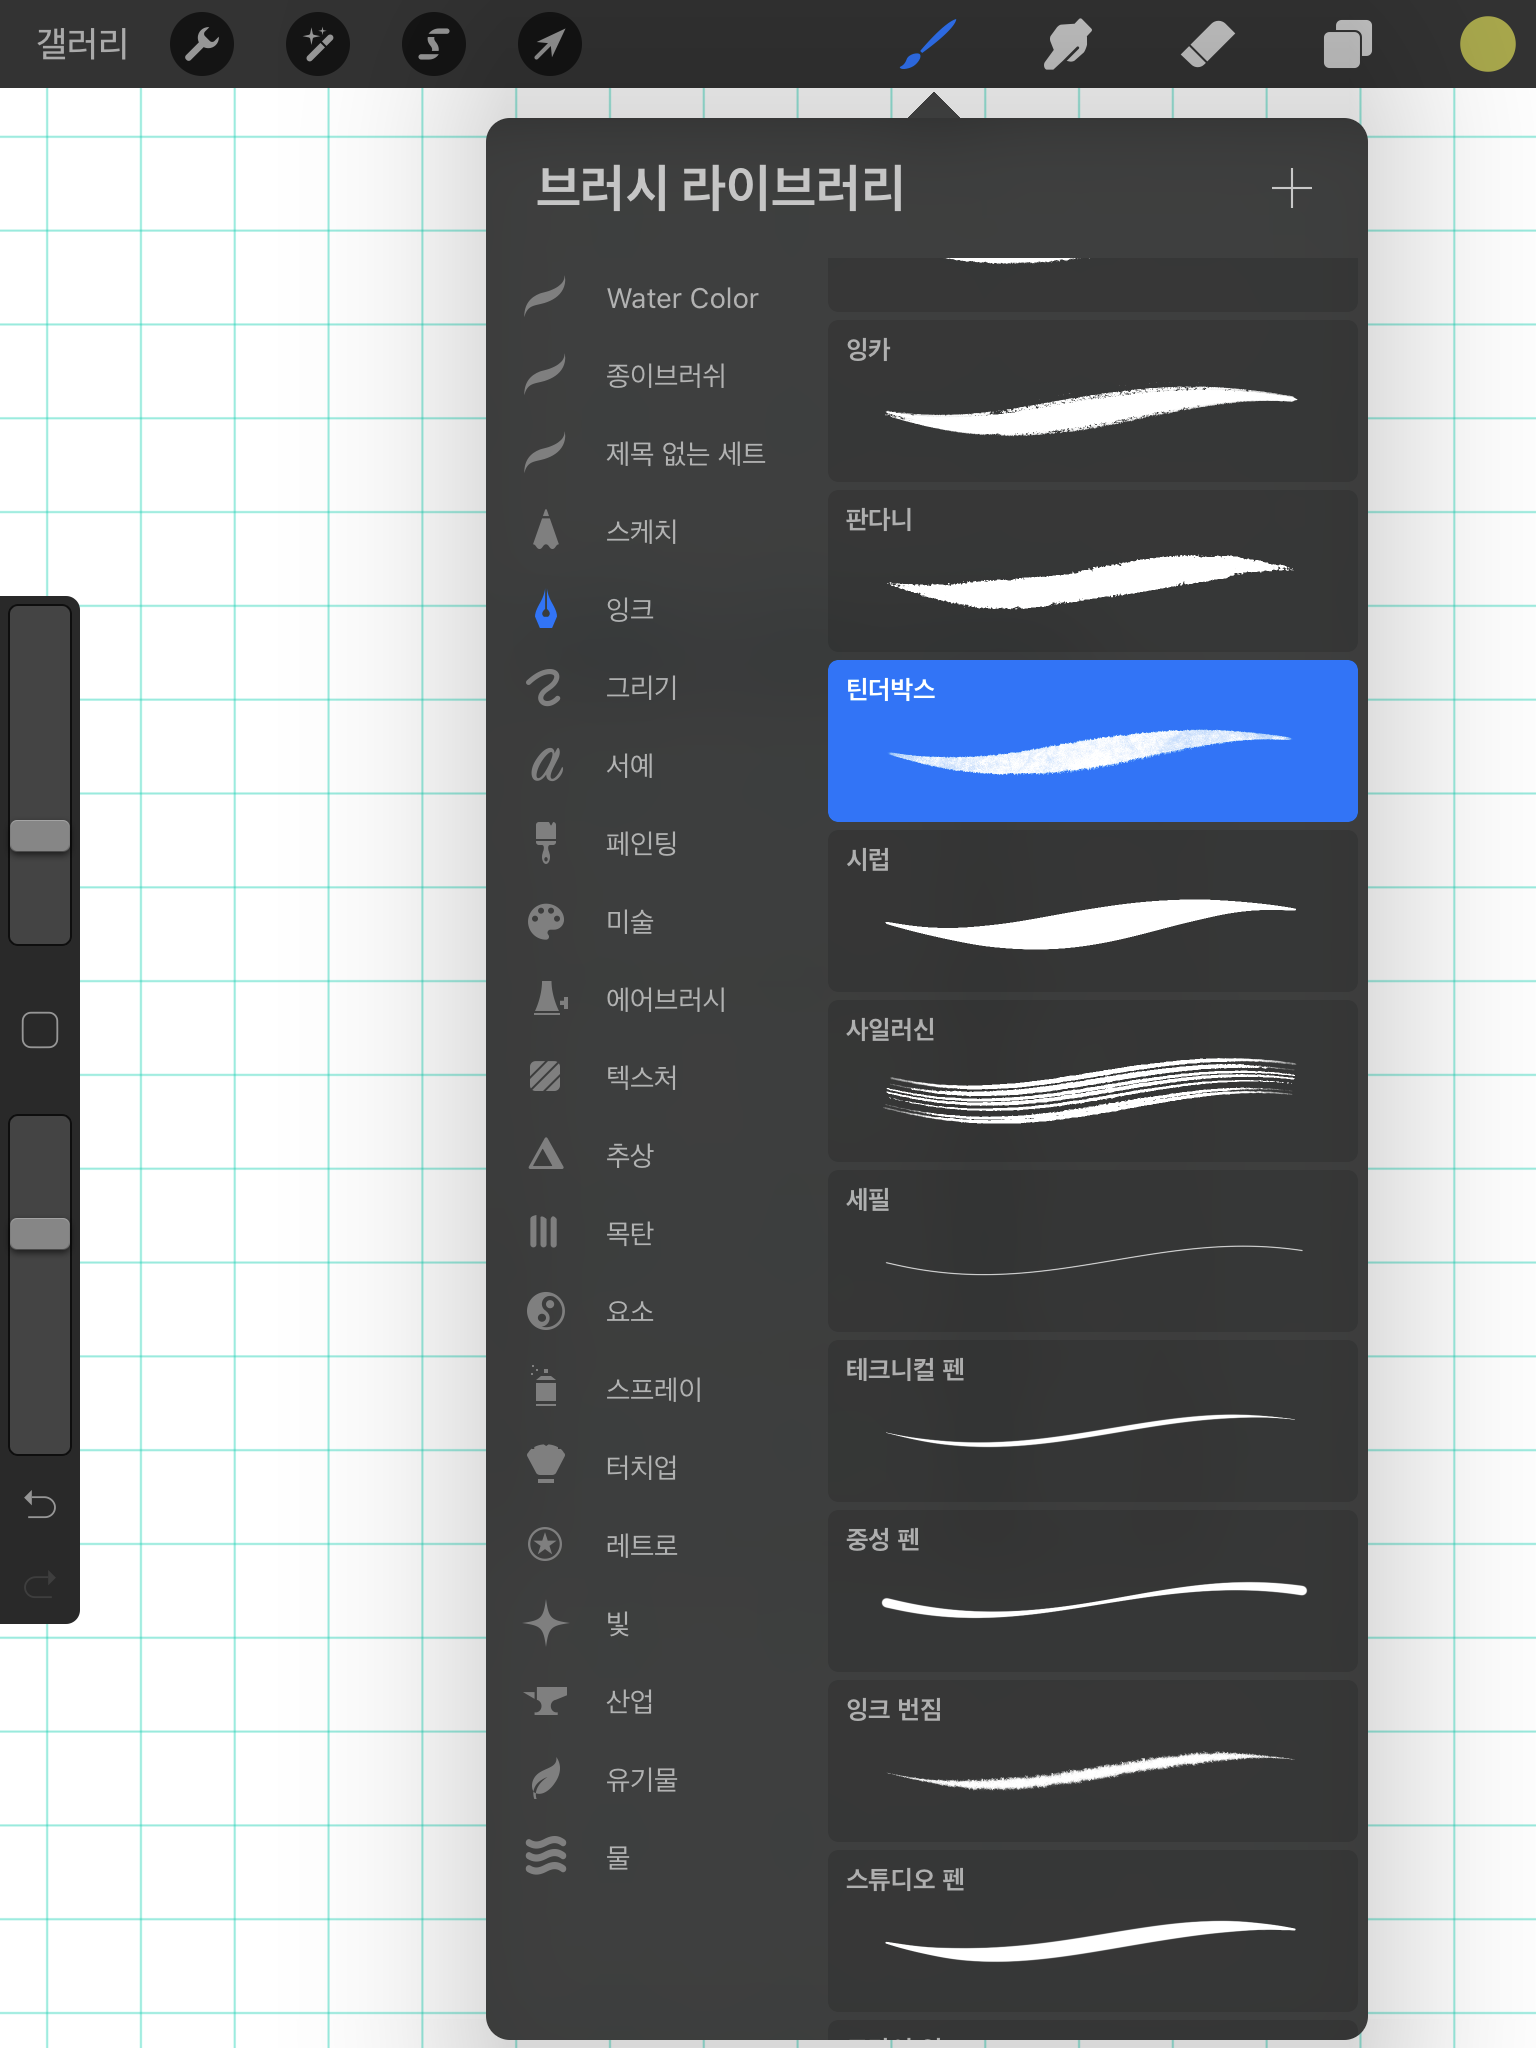This screenshot has width=1536, height=2048.
Task: Select the 스튜디오 펜 brush
Action: click(x=1092, y=1931)
